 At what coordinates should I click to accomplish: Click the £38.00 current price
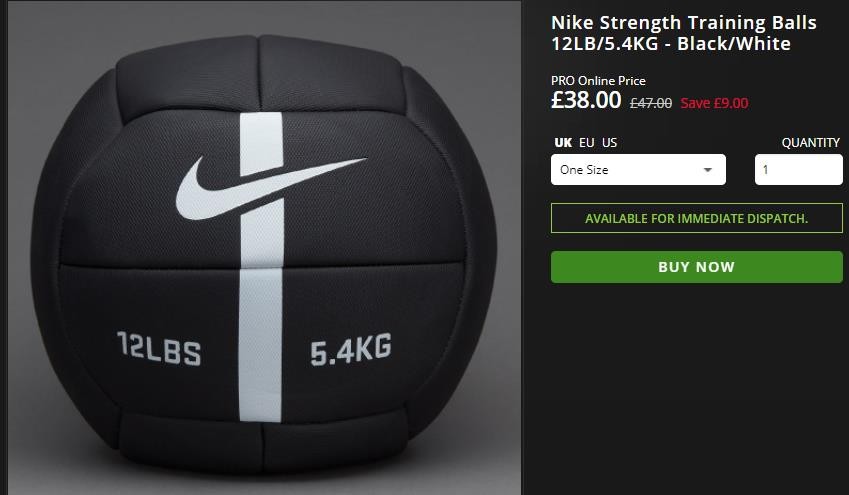(x=586, y=101)
